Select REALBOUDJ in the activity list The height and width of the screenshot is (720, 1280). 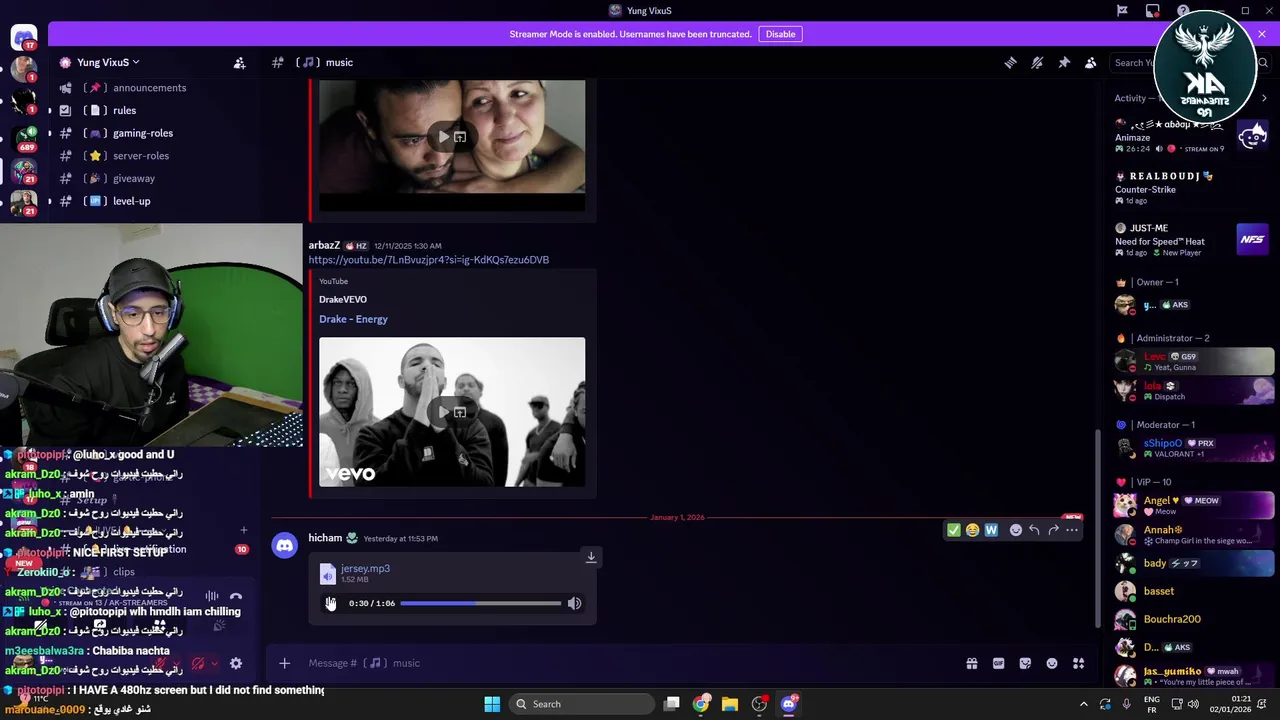[x=1192, y=188]
